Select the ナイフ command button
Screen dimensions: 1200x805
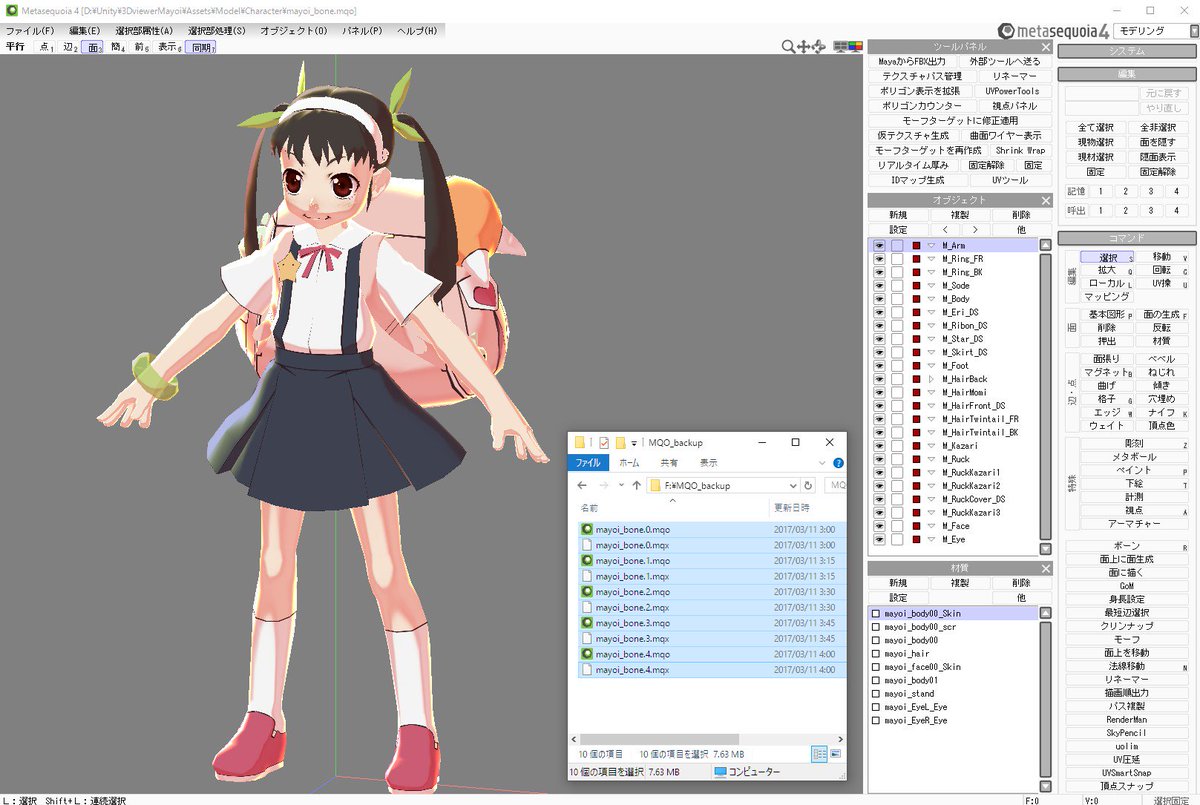click(1161, 412)
